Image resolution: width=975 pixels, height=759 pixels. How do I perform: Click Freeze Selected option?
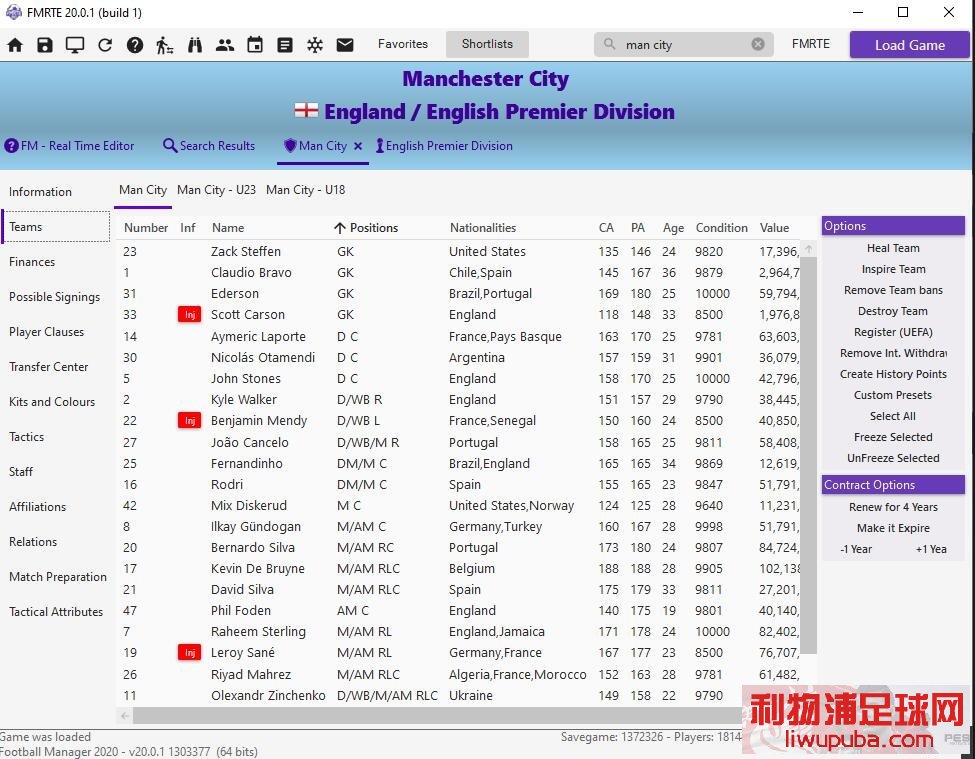[x=893, y=437]
